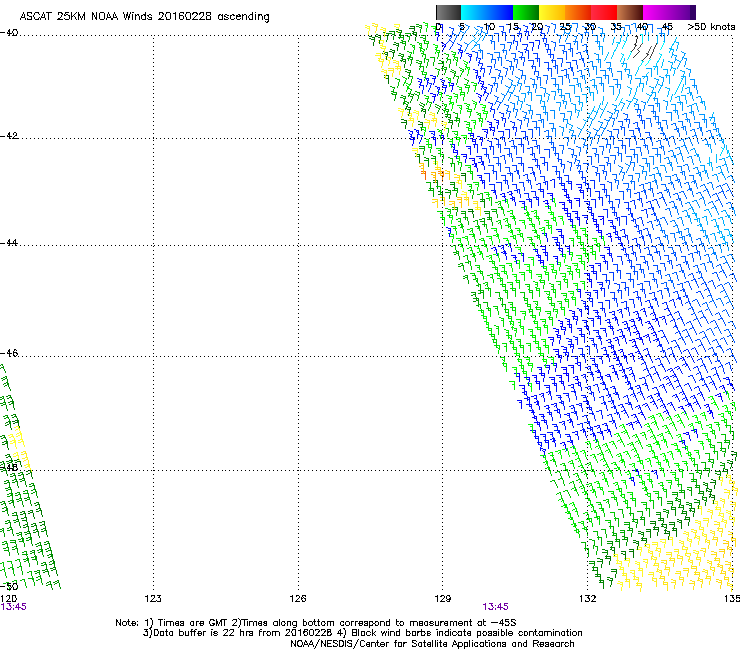Select the -46 latitude axis label
The image size is (740, 650).
pos(9,353)
